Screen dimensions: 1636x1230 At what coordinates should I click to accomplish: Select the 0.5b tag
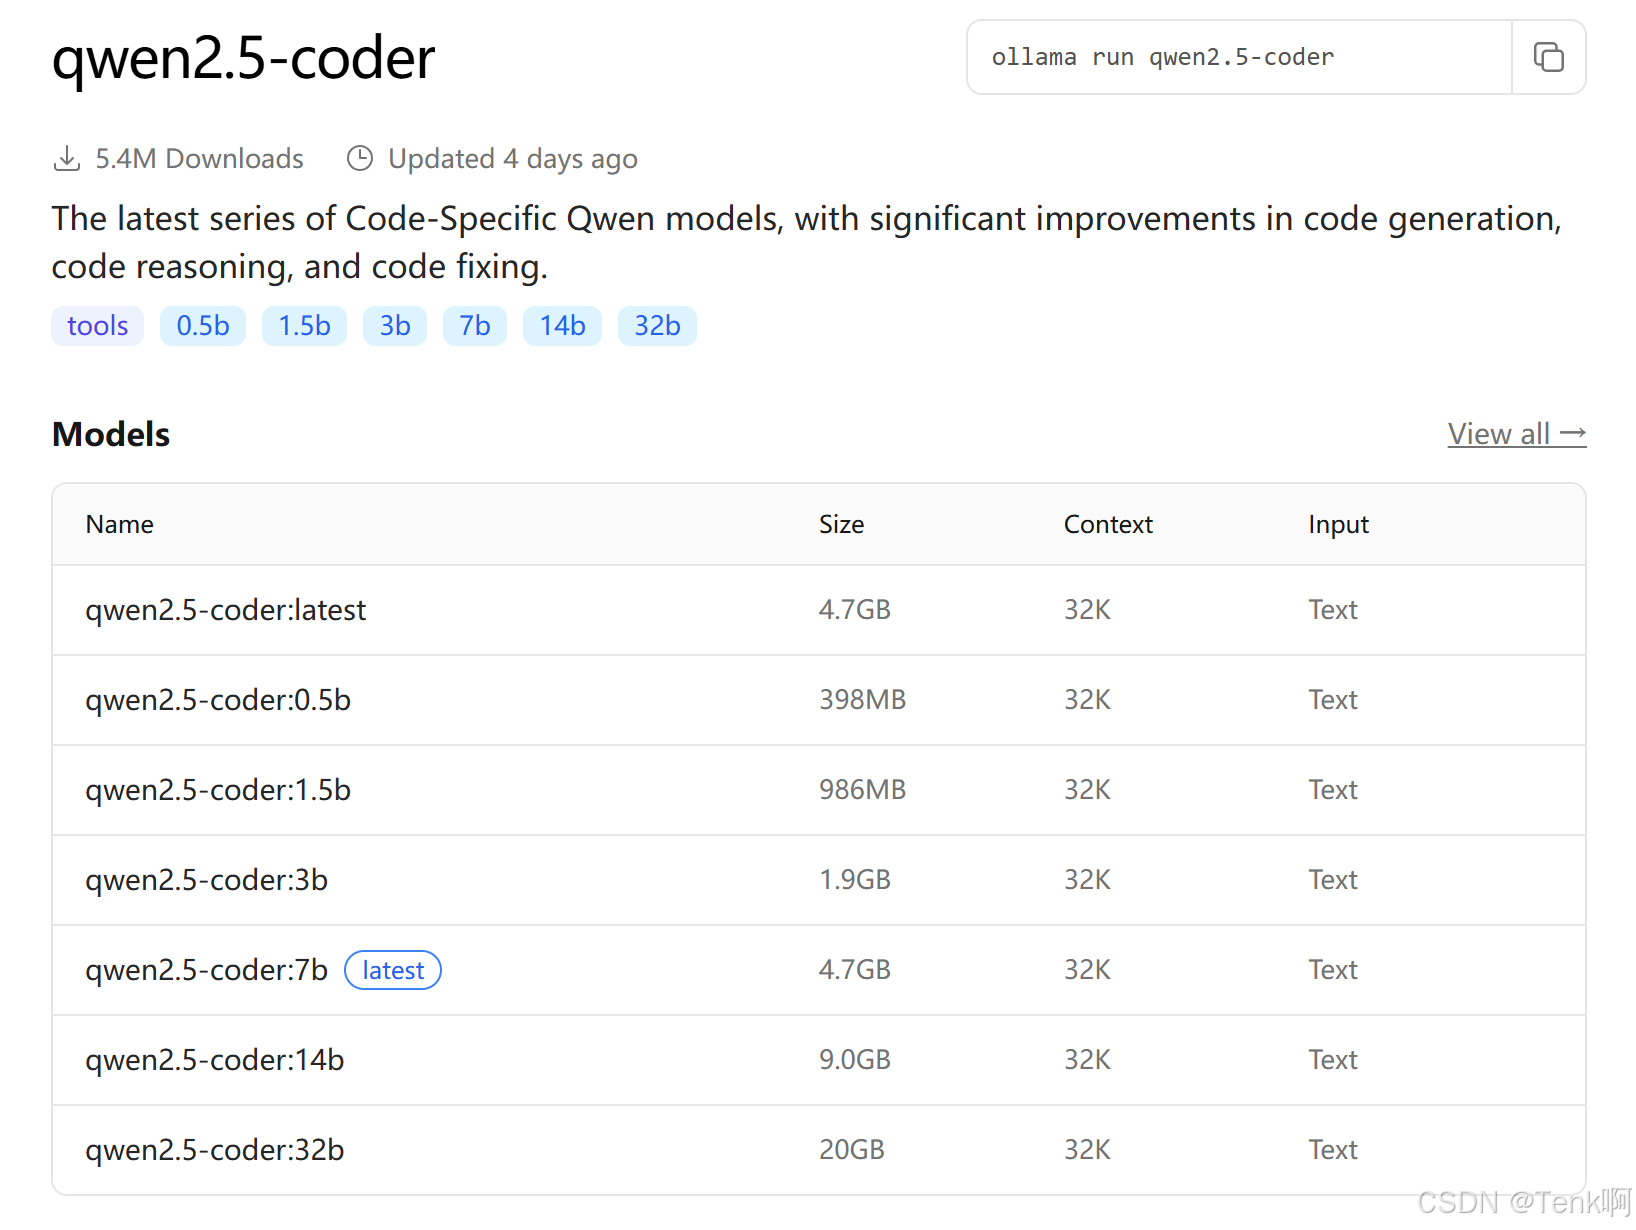click(x=203, y=326)
